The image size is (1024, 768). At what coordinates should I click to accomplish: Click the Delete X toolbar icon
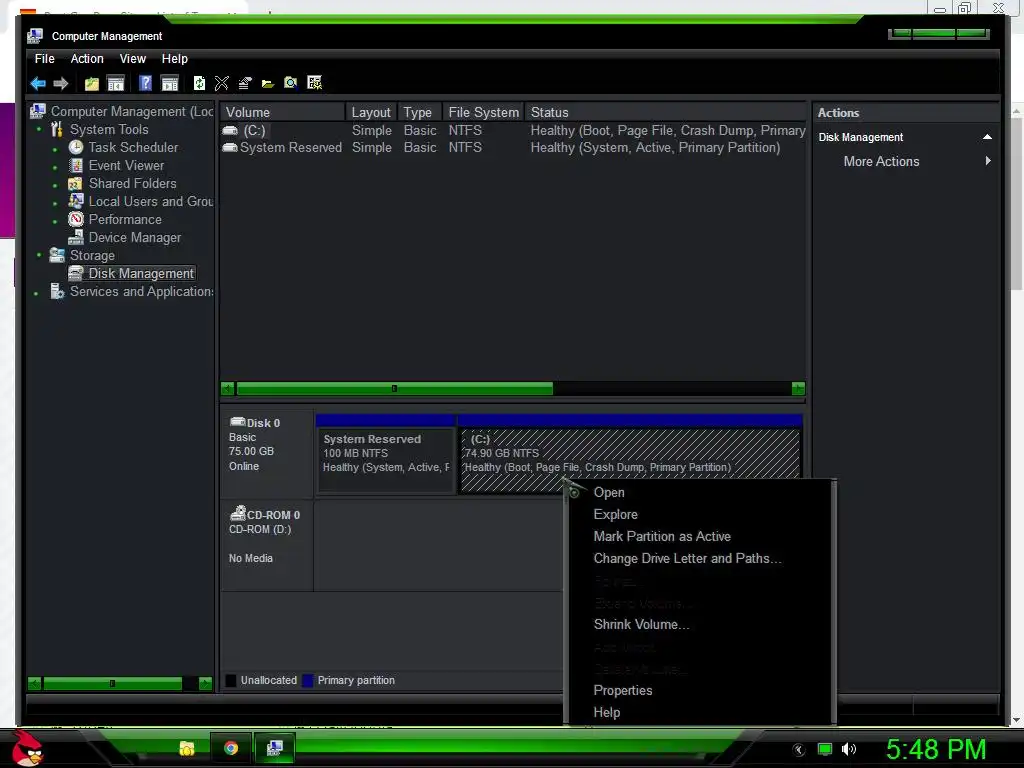[221, 83]
